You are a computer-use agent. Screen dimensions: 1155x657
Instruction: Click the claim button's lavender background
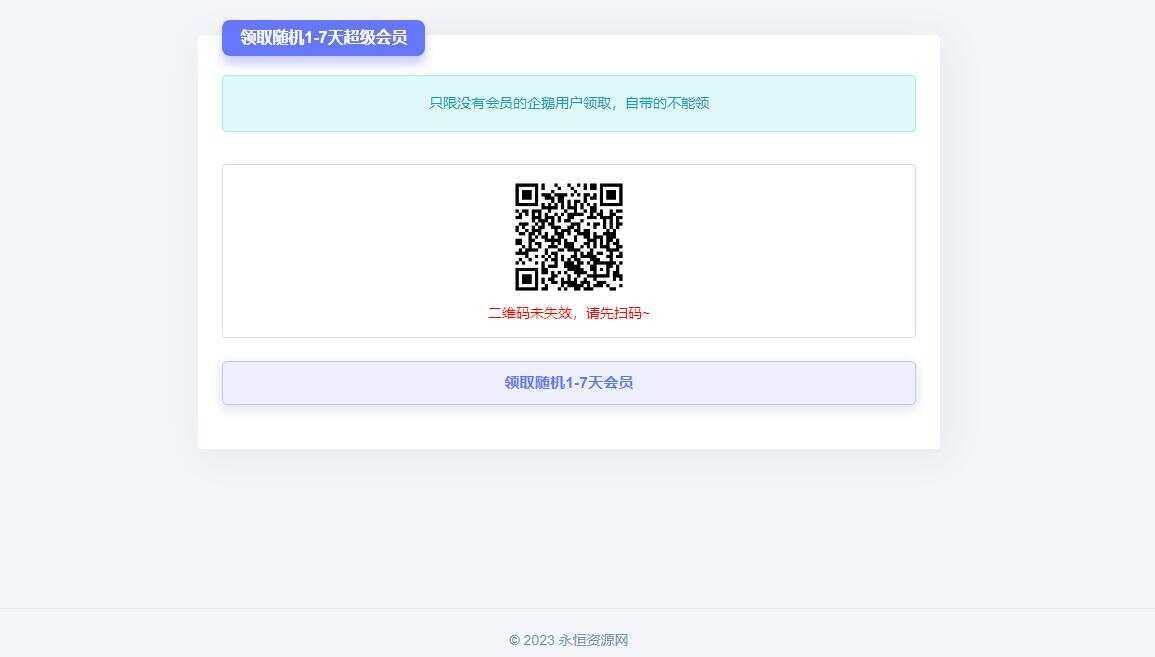click(x=330, y=383)
